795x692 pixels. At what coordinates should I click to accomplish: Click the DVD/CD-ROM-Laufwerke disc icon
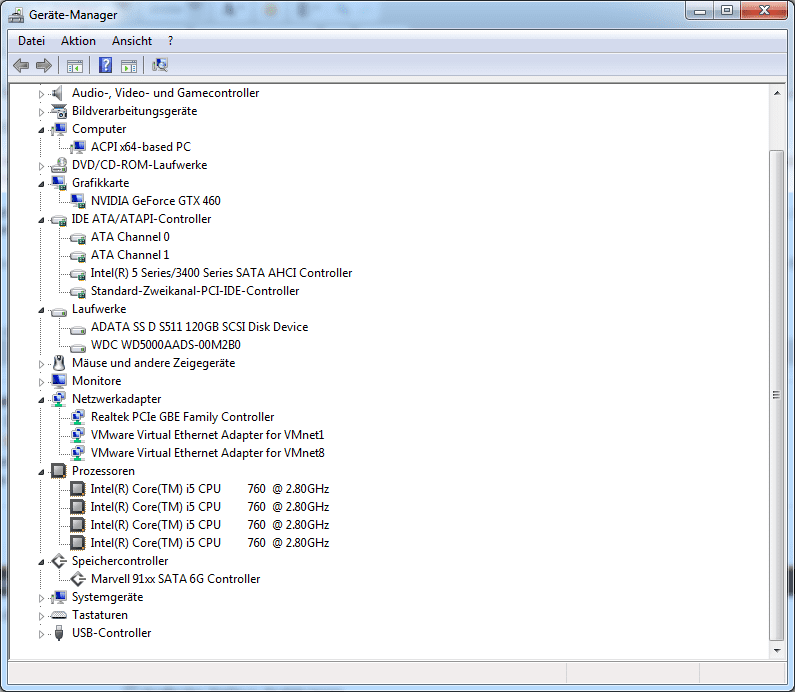pos(58,165)
